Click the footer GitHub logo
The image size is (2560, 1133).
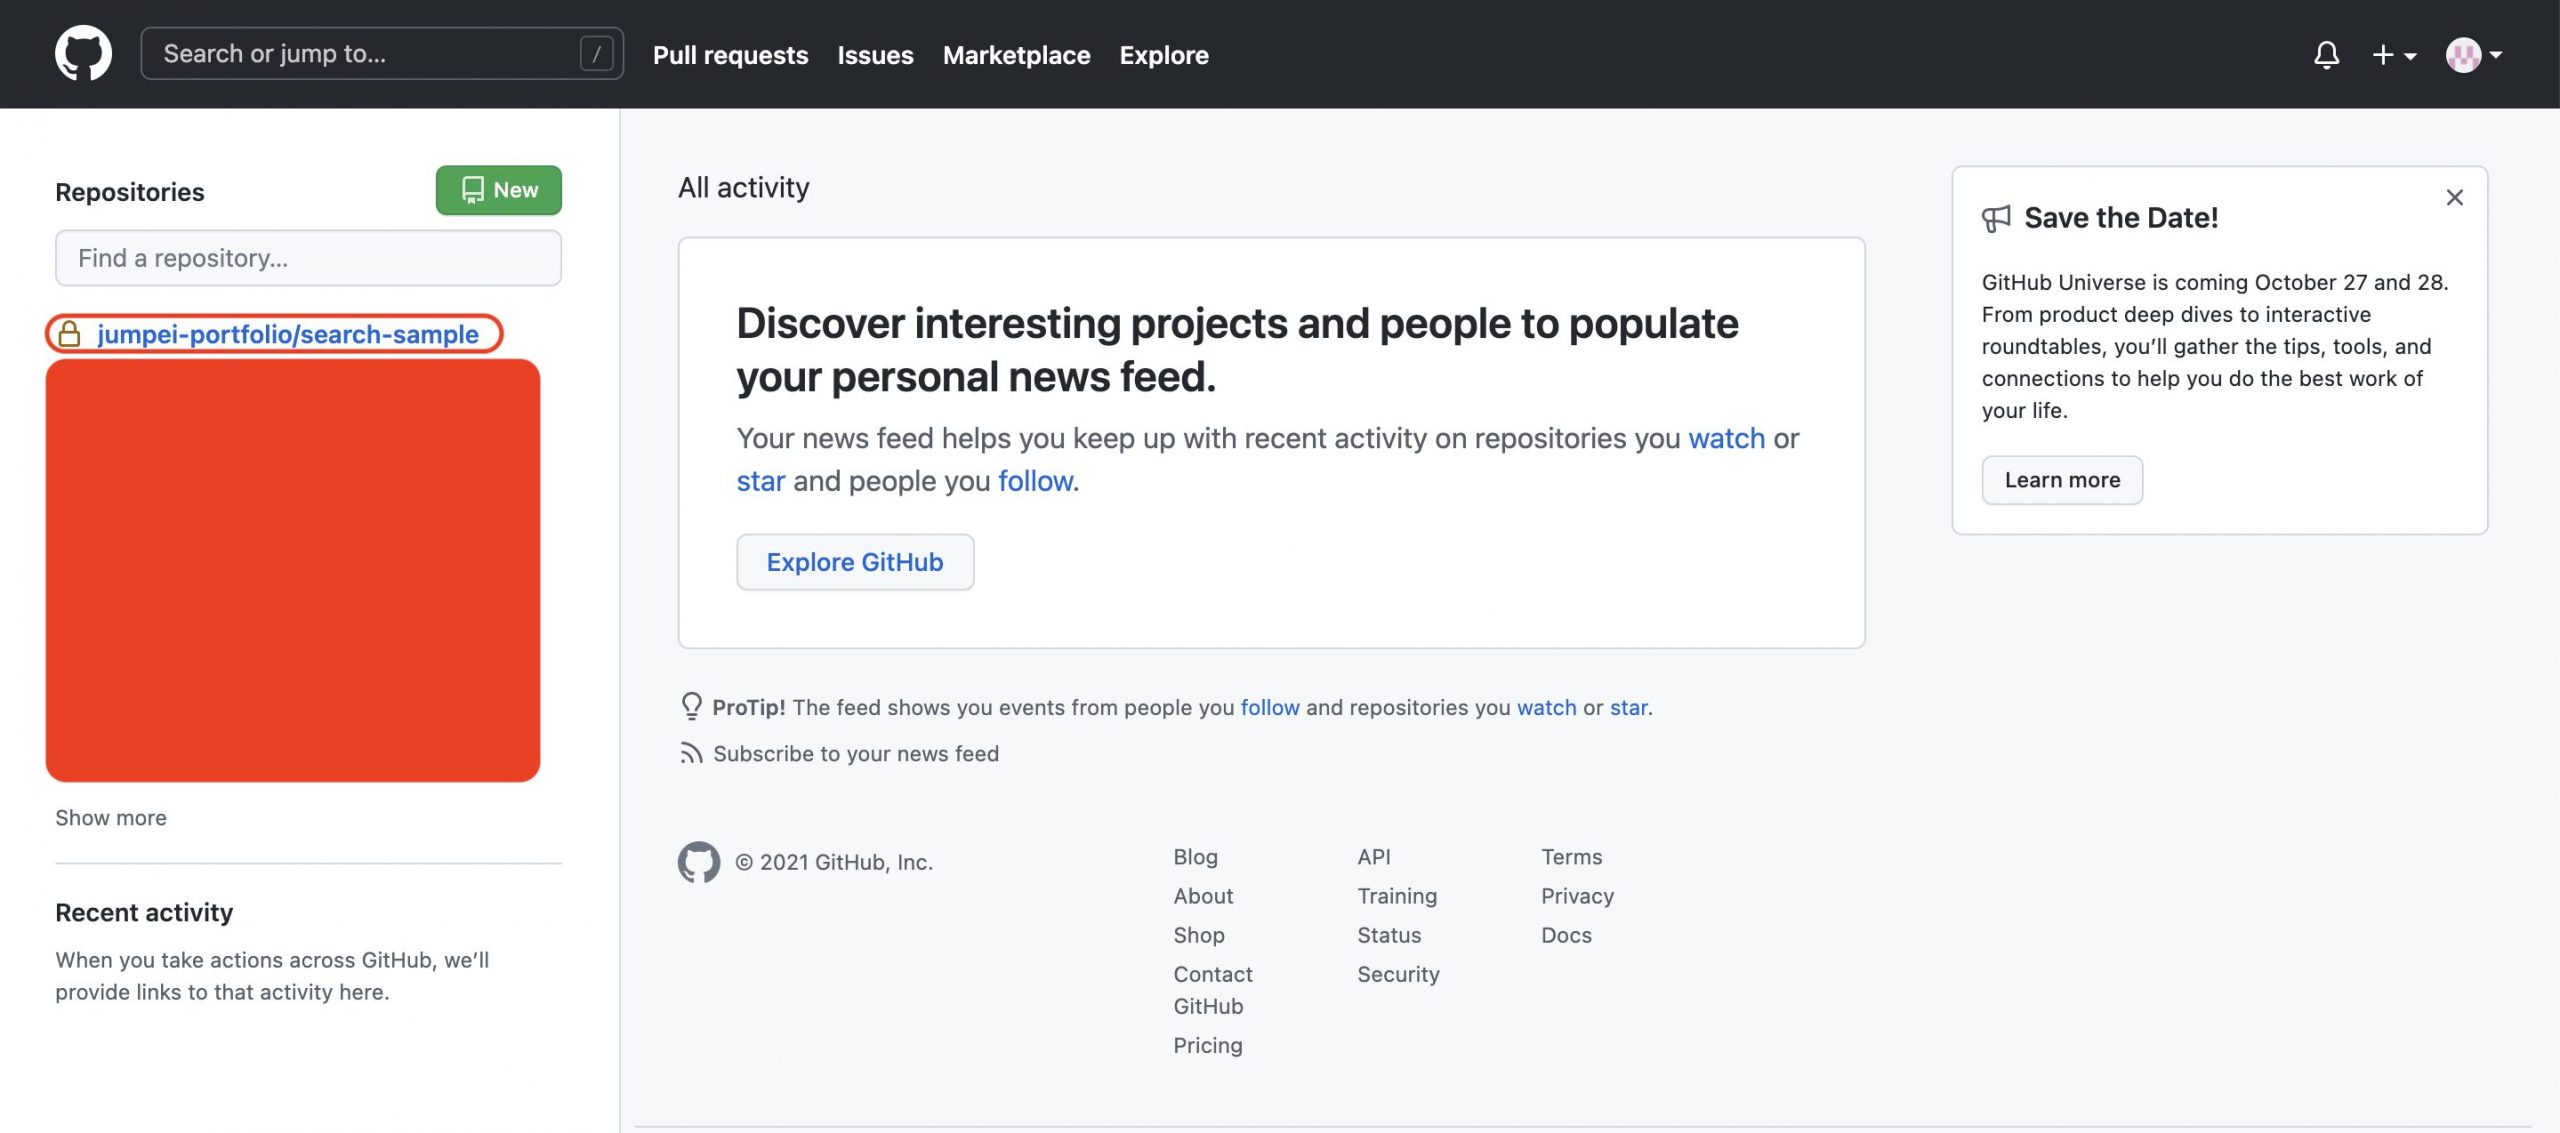tap(698, 861)
